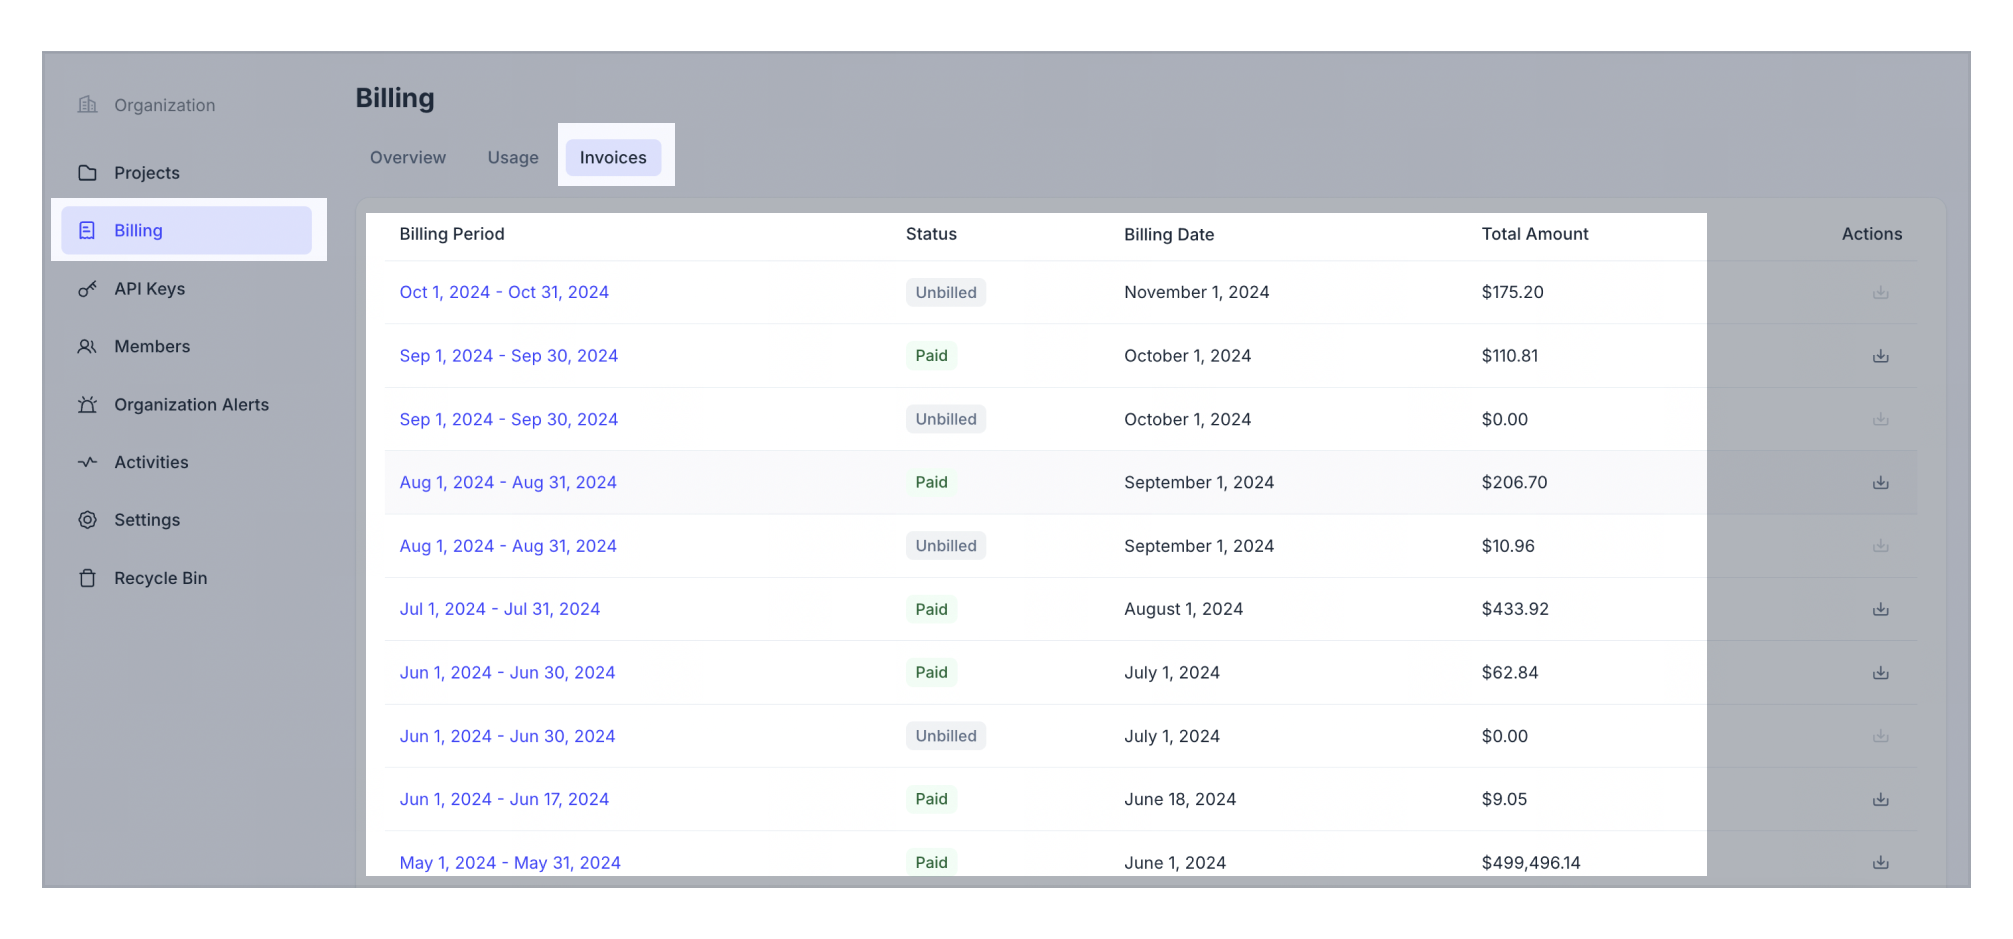Open the May 1 - May 31, 2024 billing period
The width and height of the screenshot is (2013, 939).
[510, 861]
